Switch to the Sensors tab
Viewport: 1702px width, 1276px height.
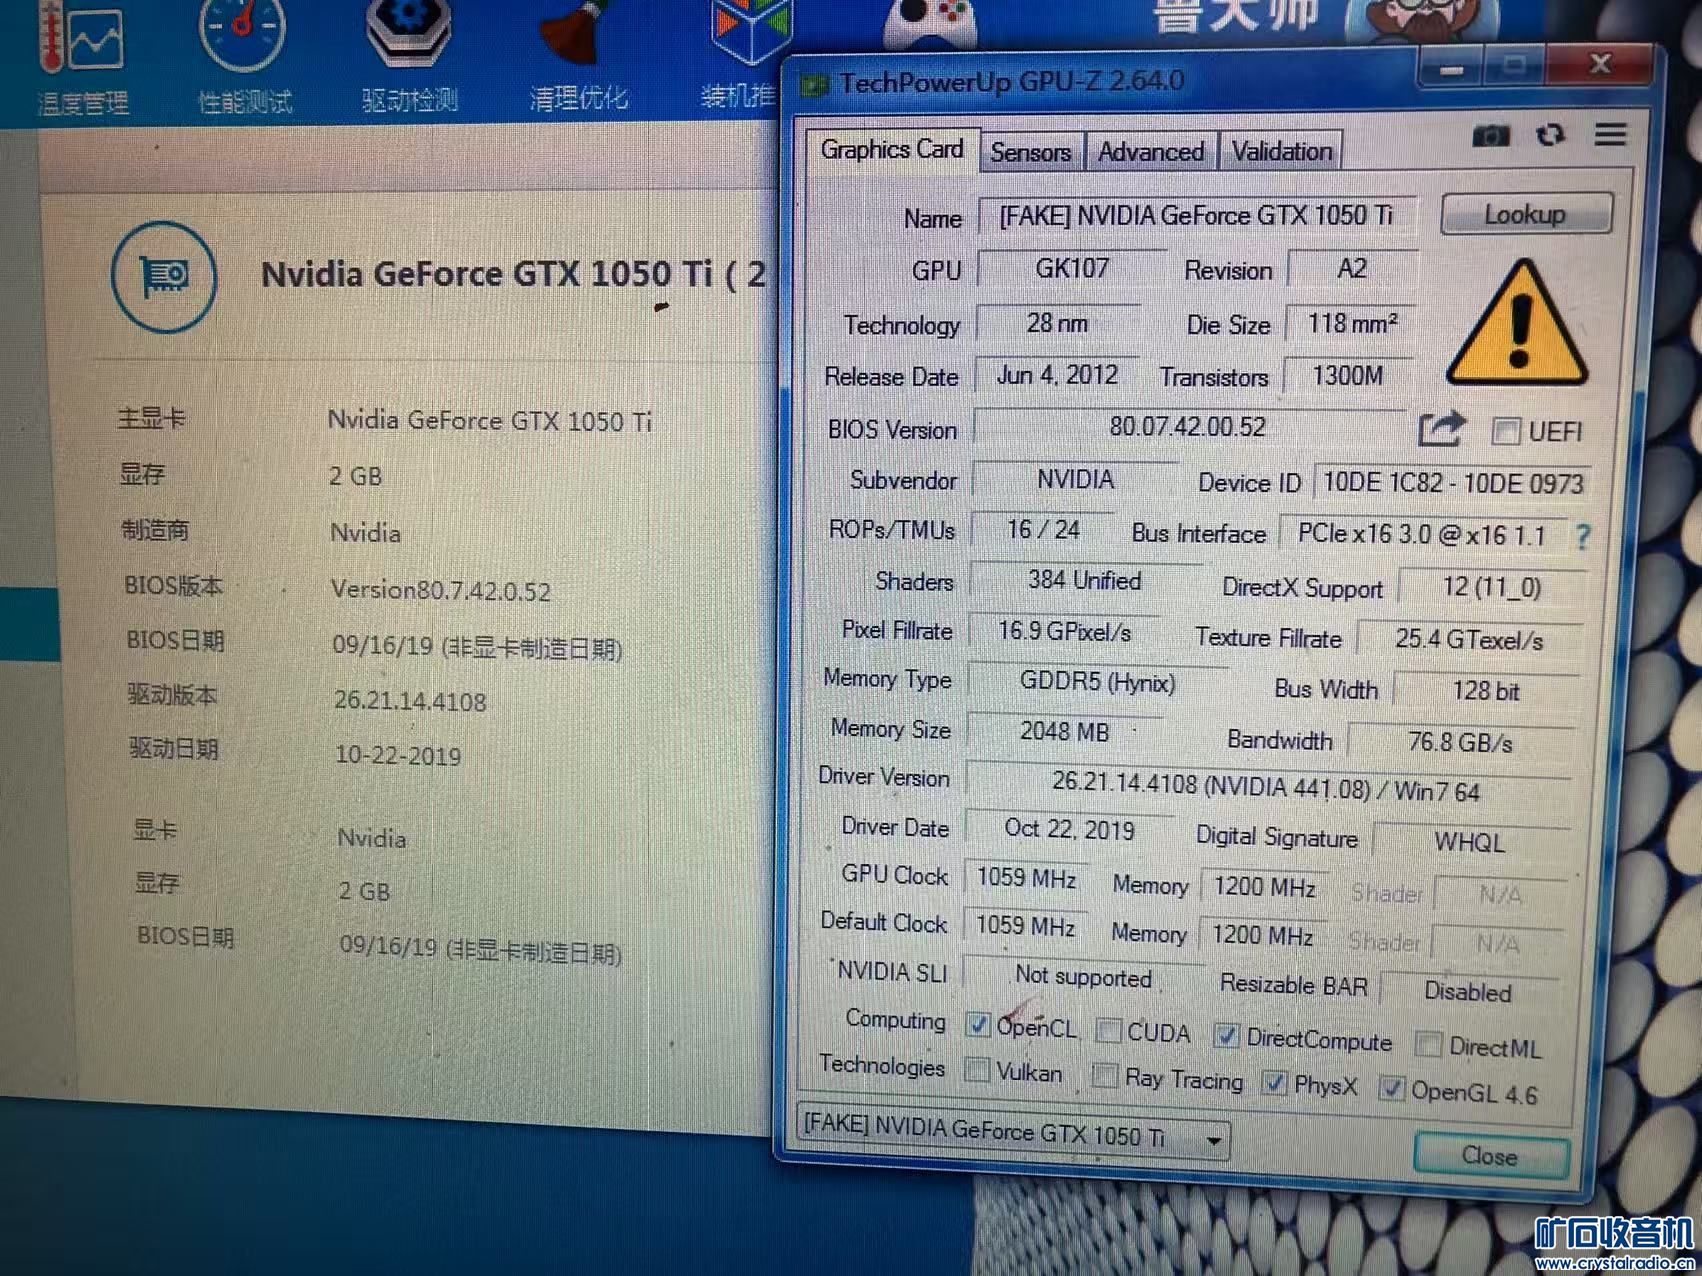(1031, 152)
